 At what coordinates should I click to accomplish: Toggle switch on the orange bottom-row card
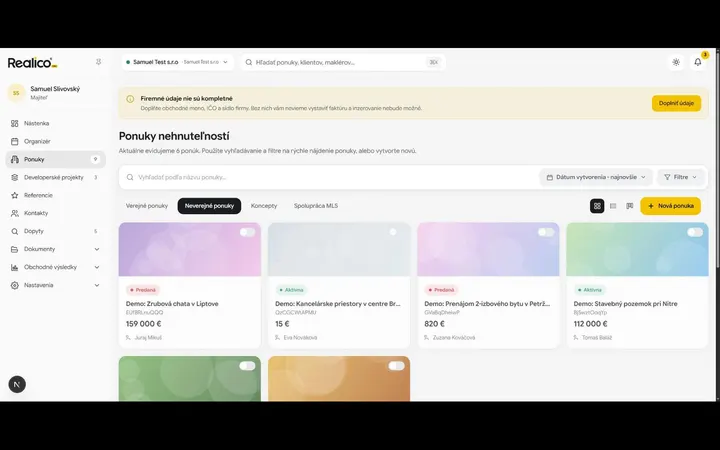point(396,366)
